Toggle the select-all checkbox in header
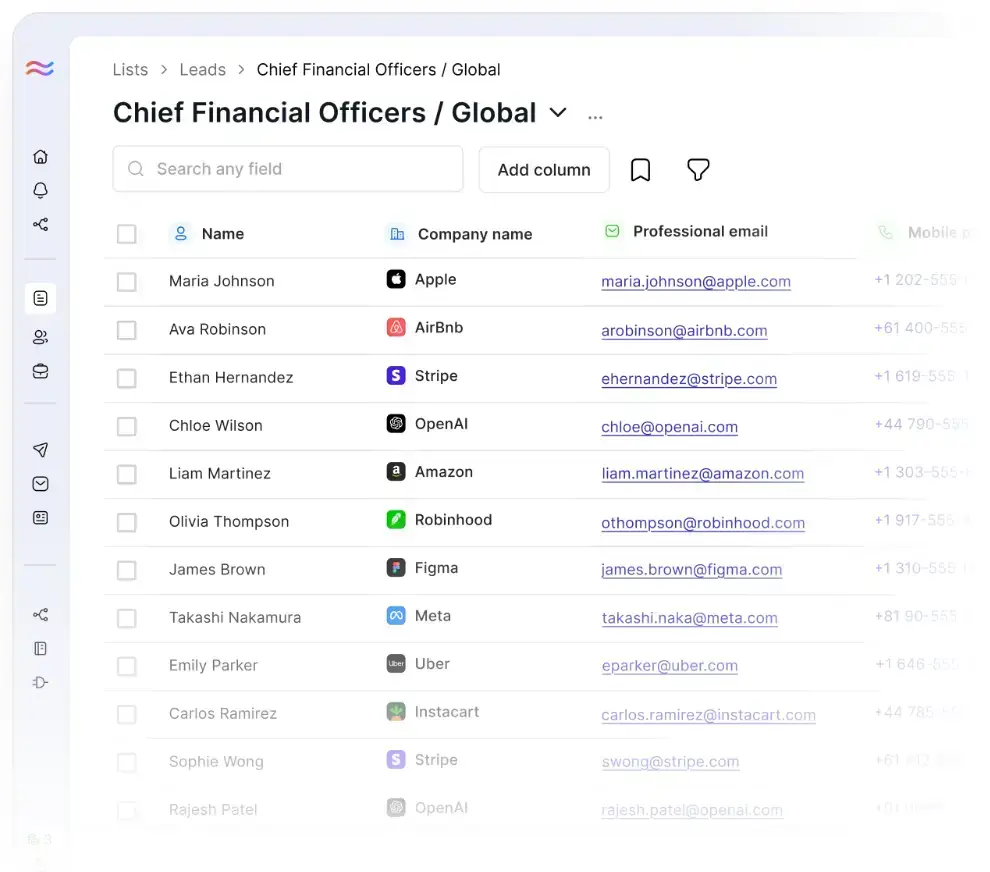 [127, 234]
